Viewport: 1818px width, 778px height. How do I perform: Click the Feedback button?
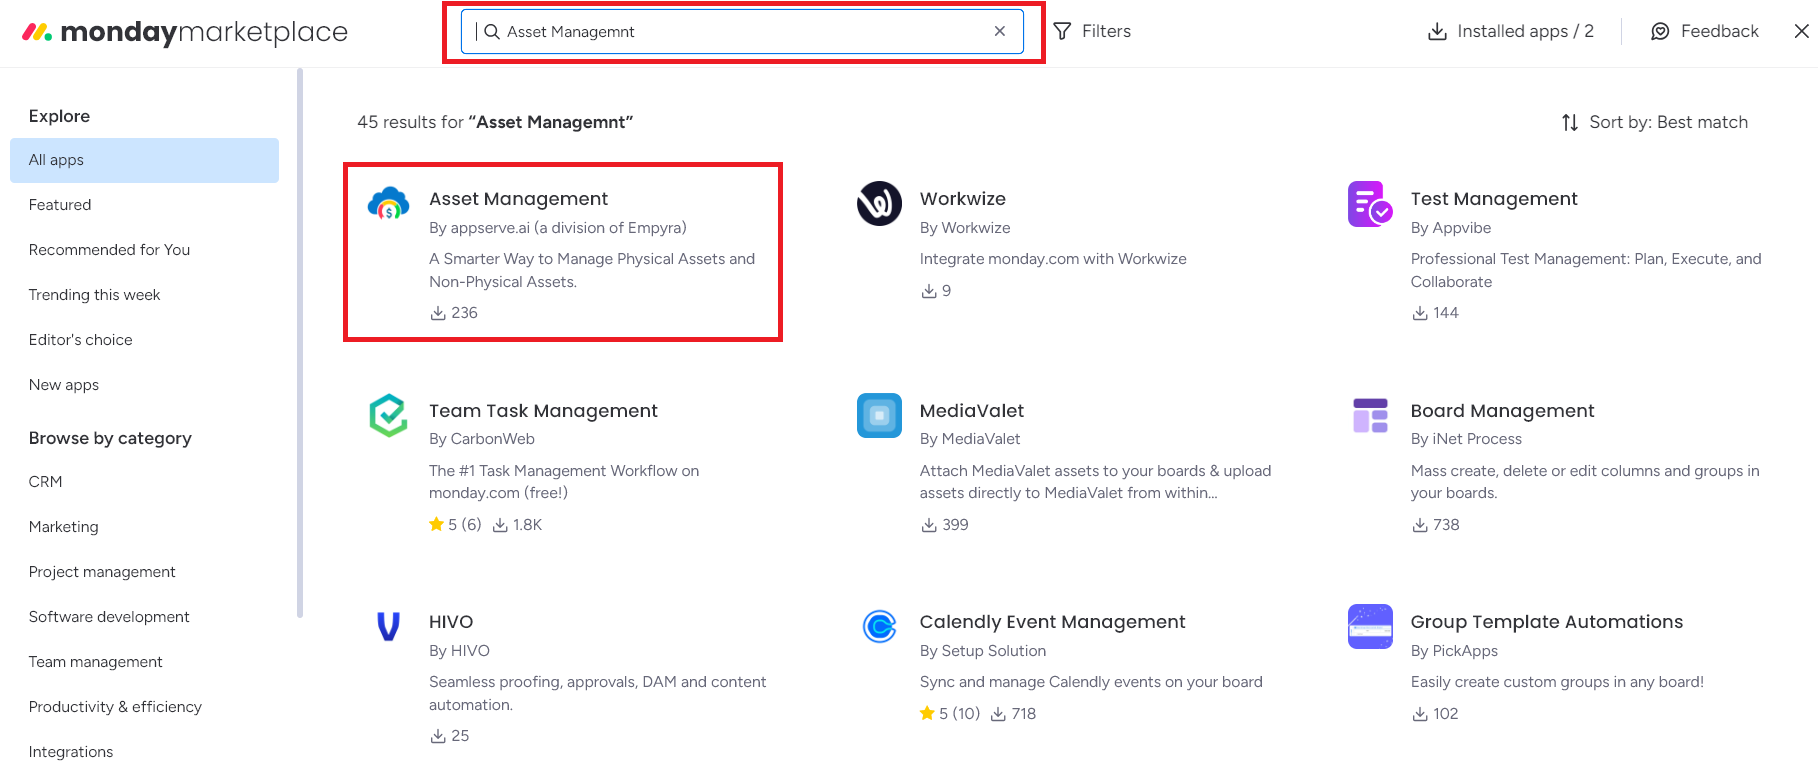tap(1705, 32)
